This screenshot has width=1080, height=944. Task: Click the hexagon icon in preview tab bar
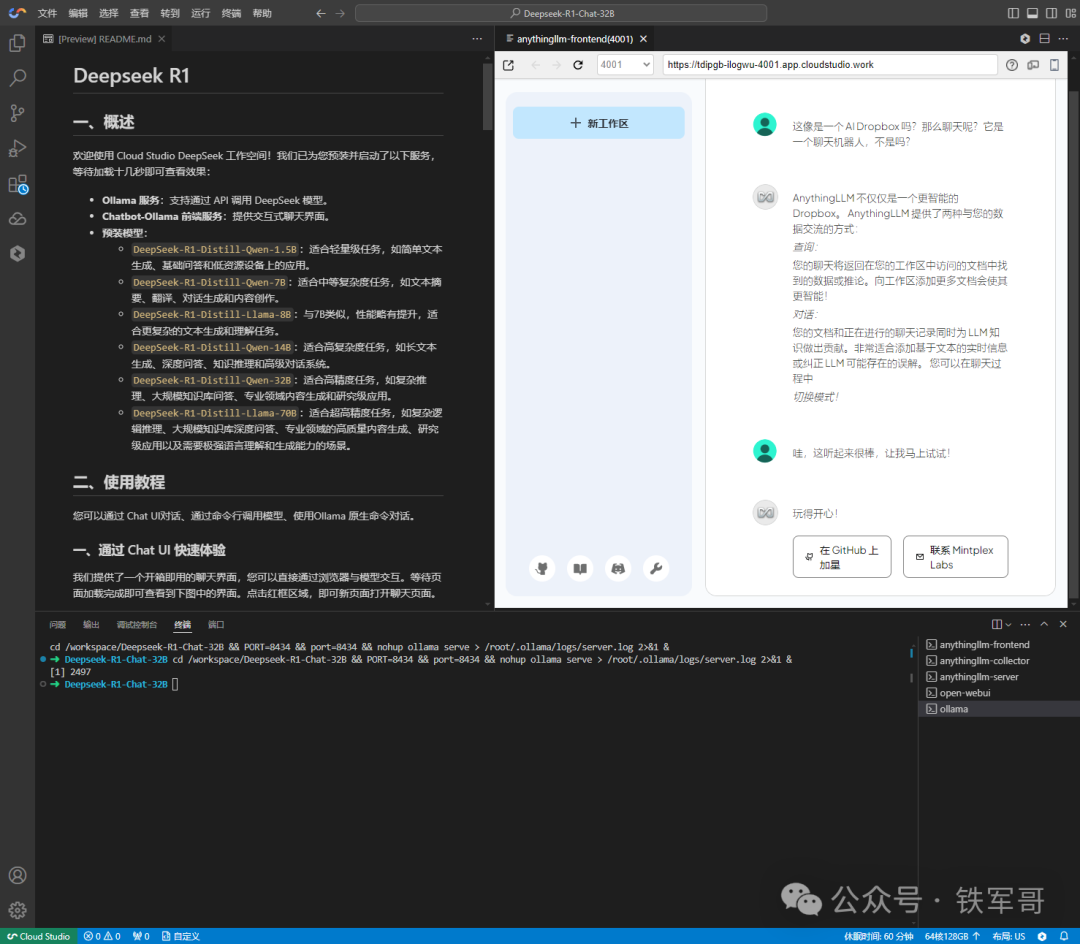(1025, 39)
